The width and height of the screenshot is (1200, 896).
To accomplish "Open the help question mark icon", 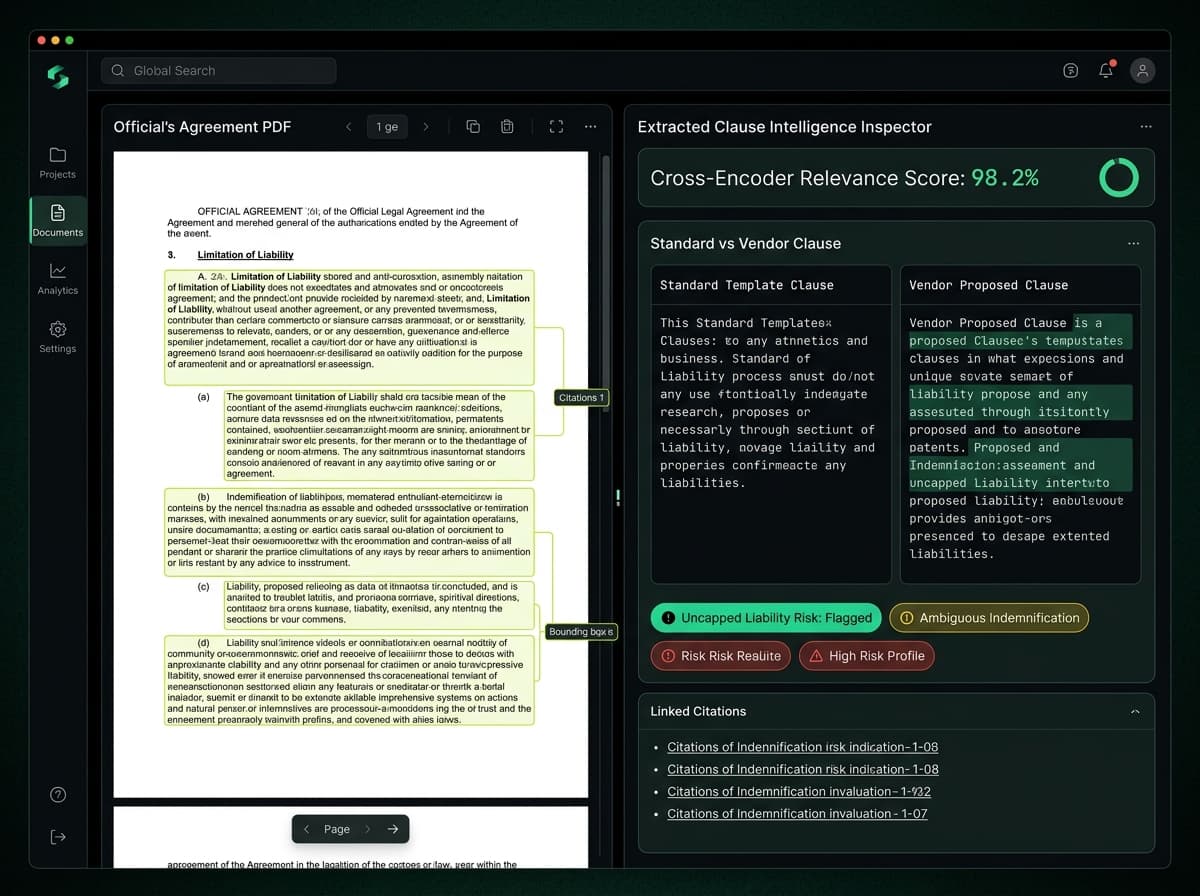I will pos(58,795).
